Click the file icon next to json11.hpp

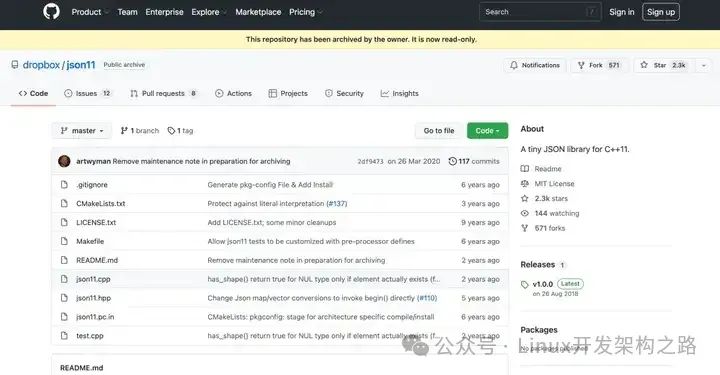click(x=64, y=298)
